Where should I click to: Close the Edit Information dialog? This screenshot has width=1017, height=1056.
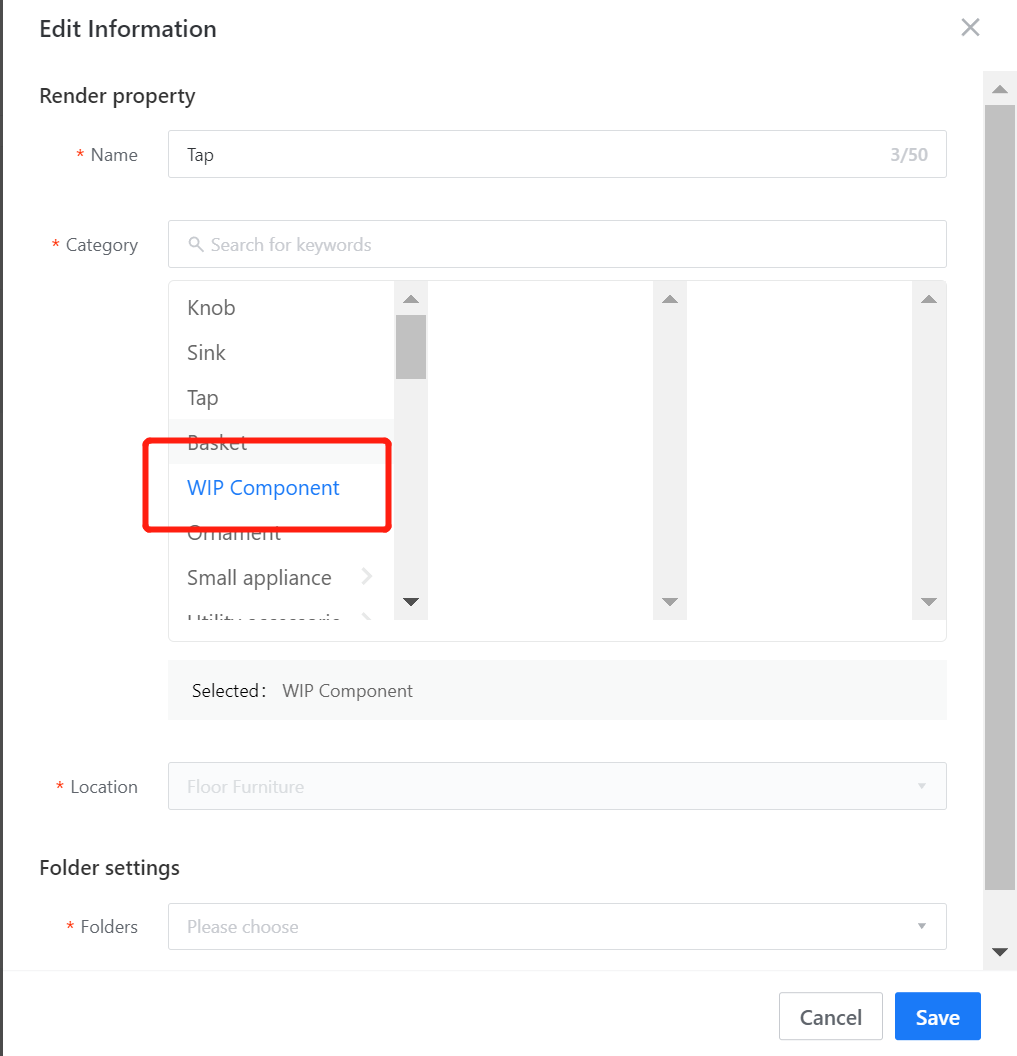(x=970, y=28)
